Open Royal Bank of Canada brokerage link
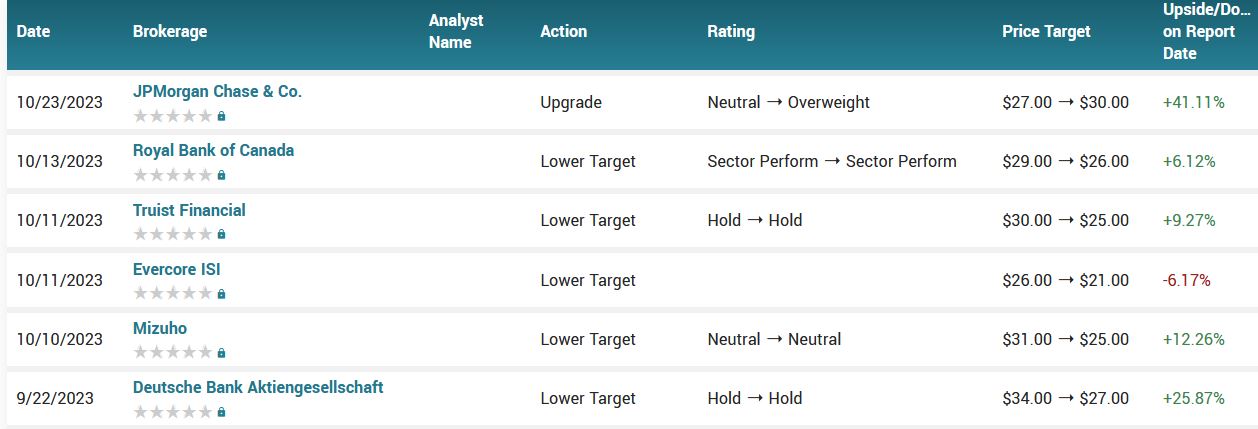 click(x=213, y=151)
